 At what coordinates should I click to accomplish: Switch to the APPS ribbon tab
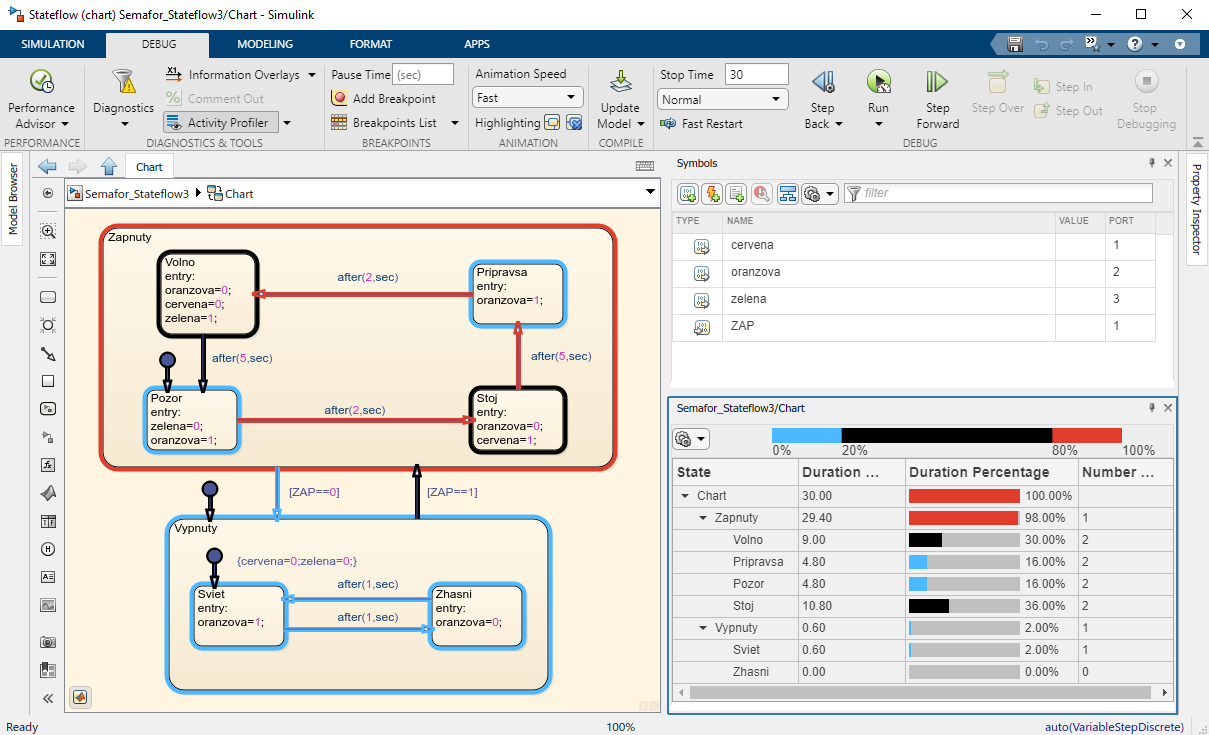tap(477, 45)
